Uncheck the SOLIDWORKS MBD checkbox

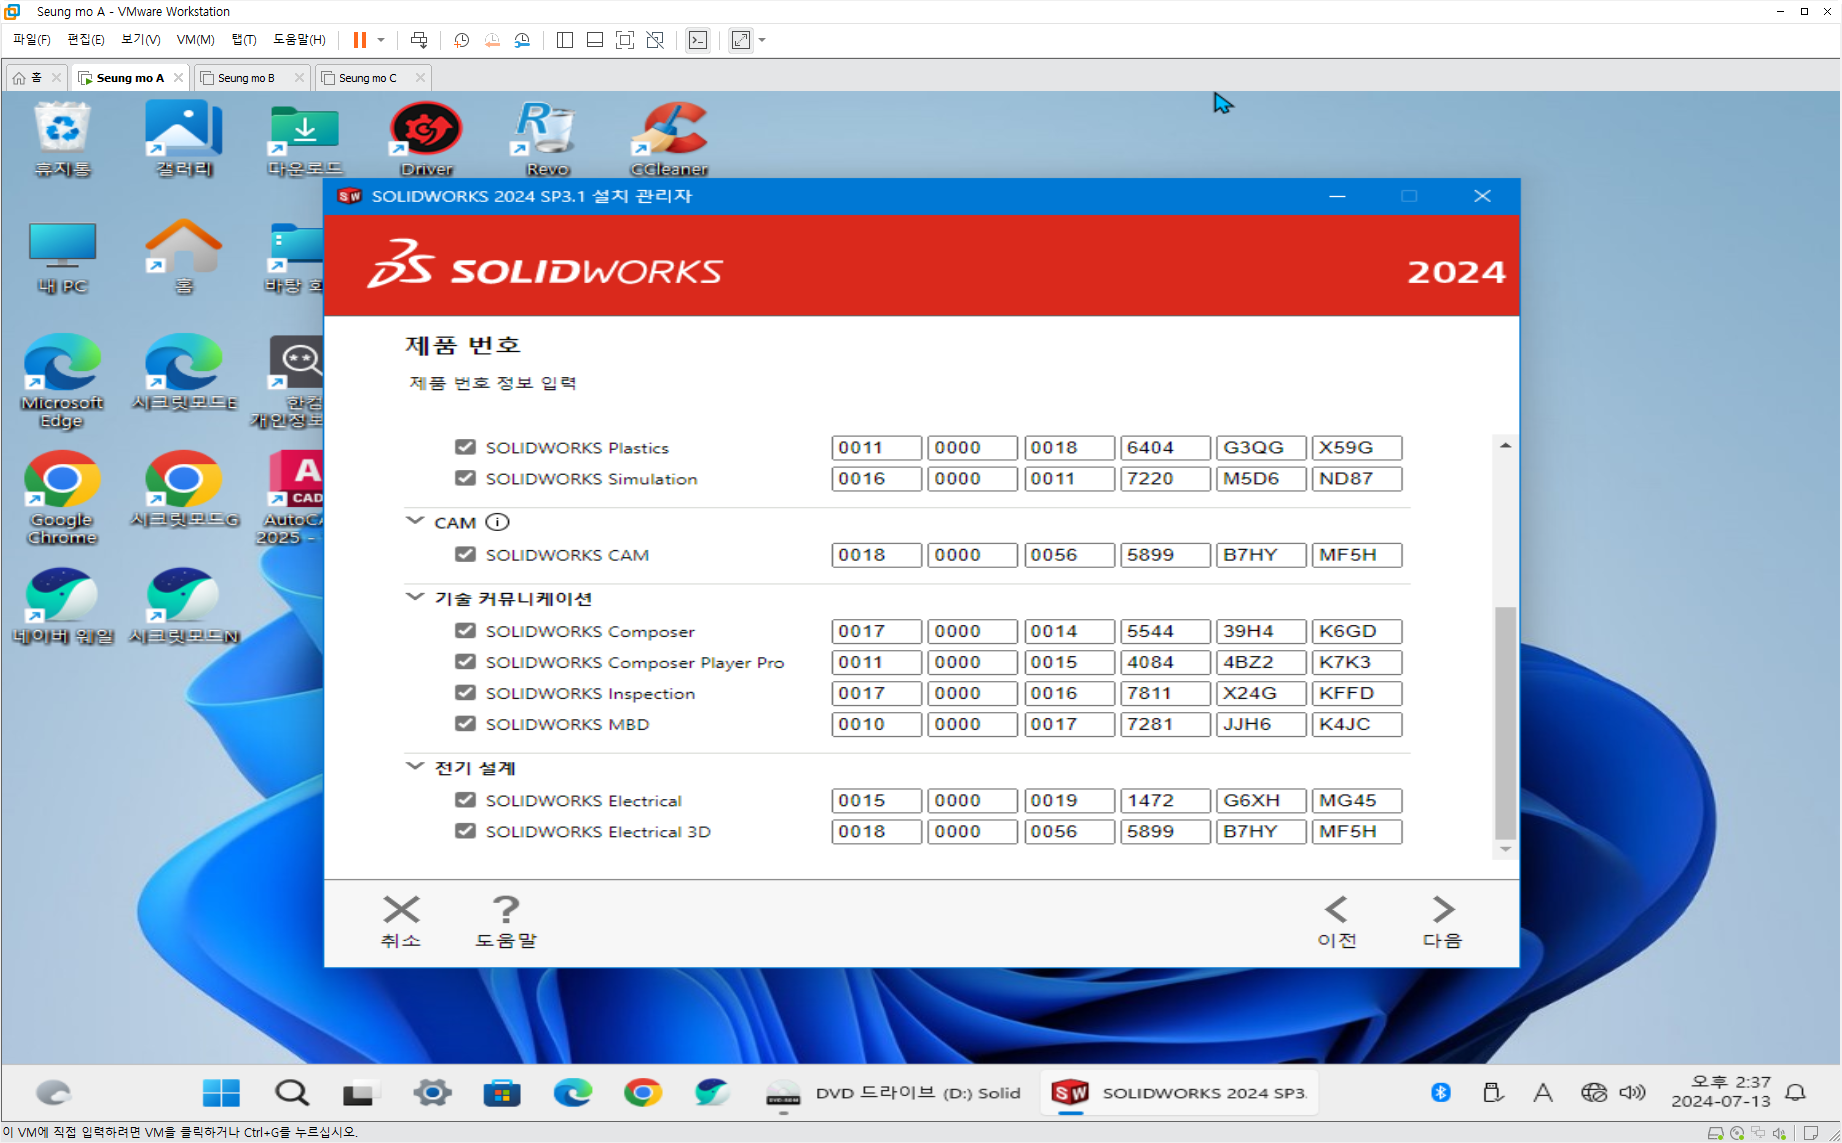point(465,724)
